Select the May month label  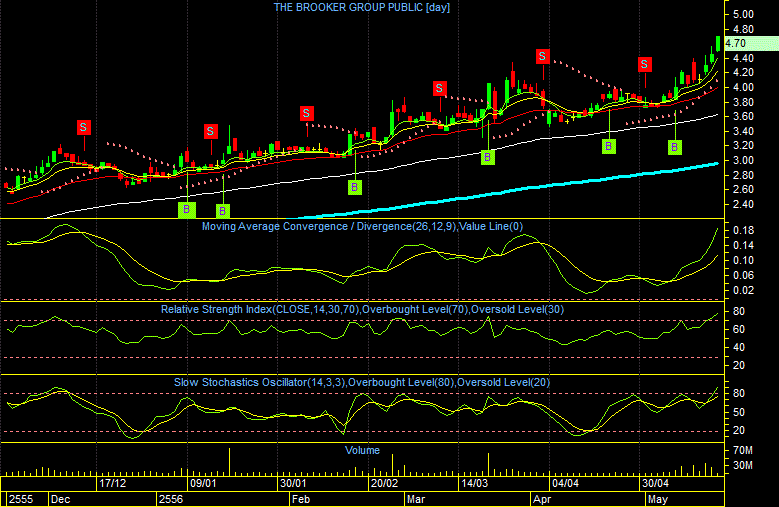[x=658, y=499]
